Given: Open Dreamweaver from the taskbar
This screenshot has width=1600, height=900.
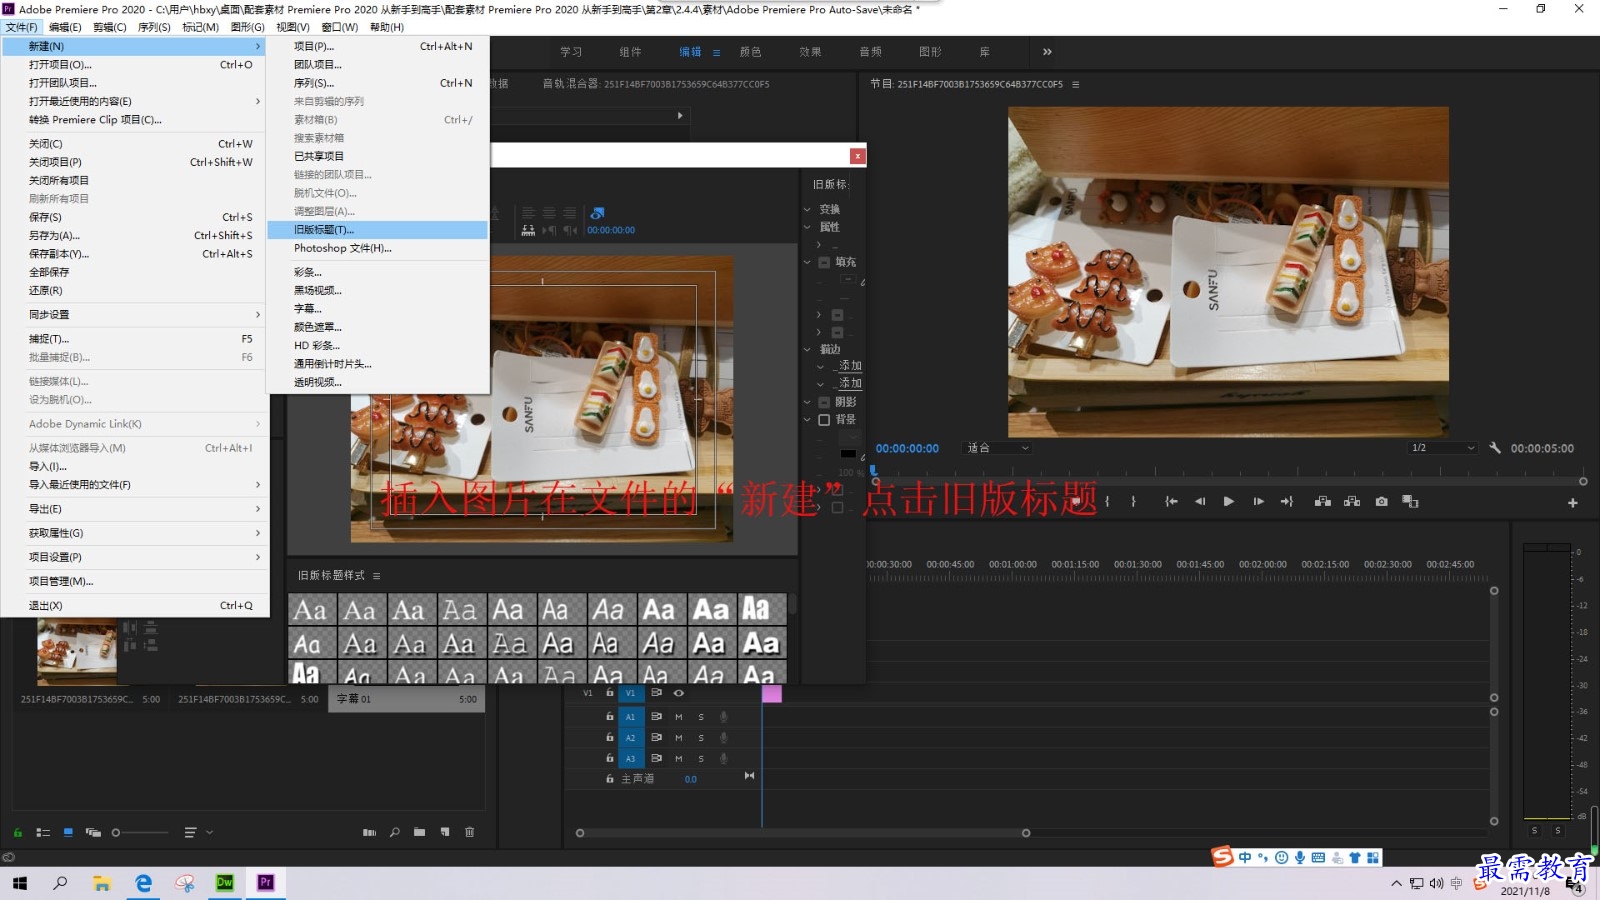Looking at the screenshot, I should coord(224,883).
